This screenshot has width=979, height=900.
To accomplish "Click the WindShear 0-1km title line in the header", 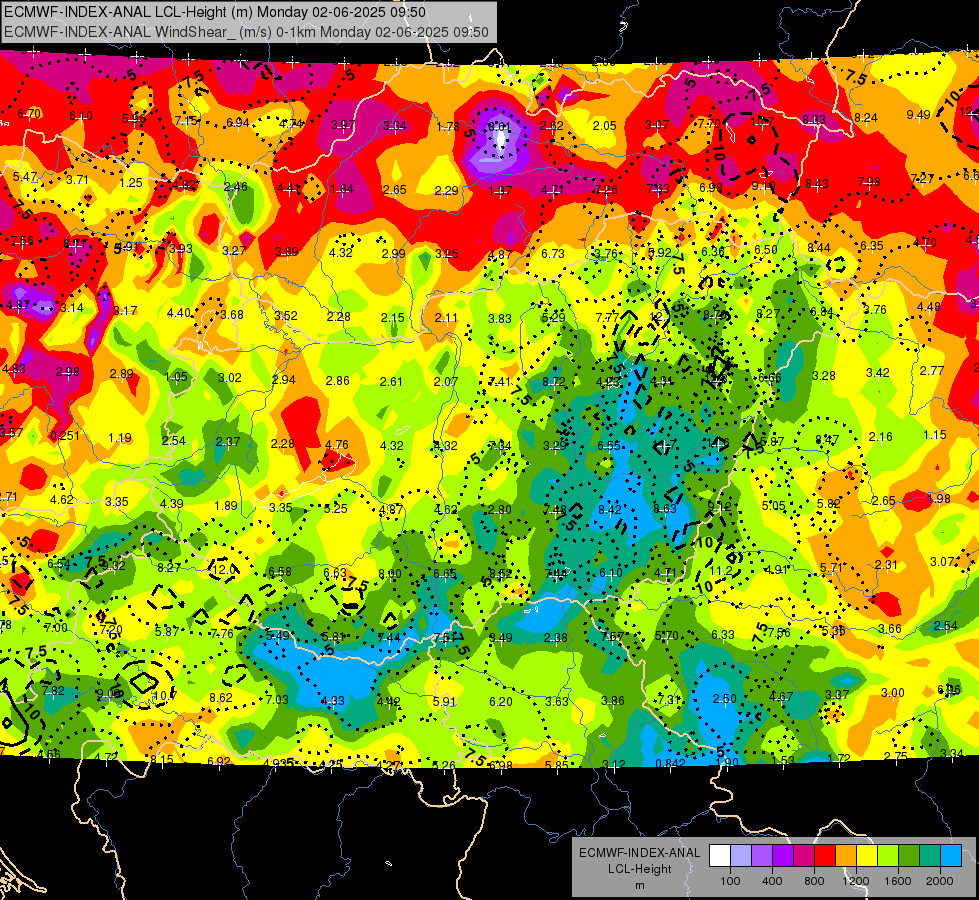I will (246, 32).
